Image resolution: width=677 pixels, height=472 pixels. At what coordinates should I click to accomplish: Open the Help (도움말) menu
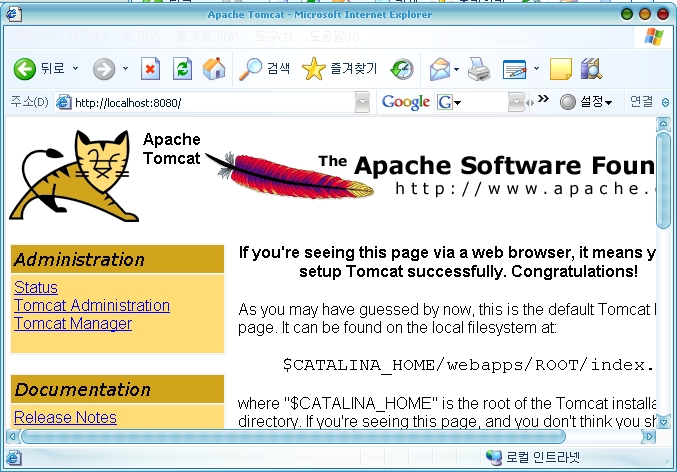(x=334, y=37)
